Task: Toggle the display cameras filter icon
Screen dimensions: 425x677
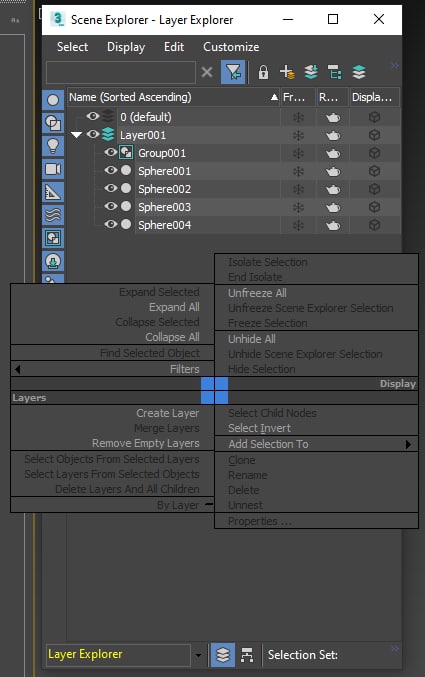Action: coord(53,169)
